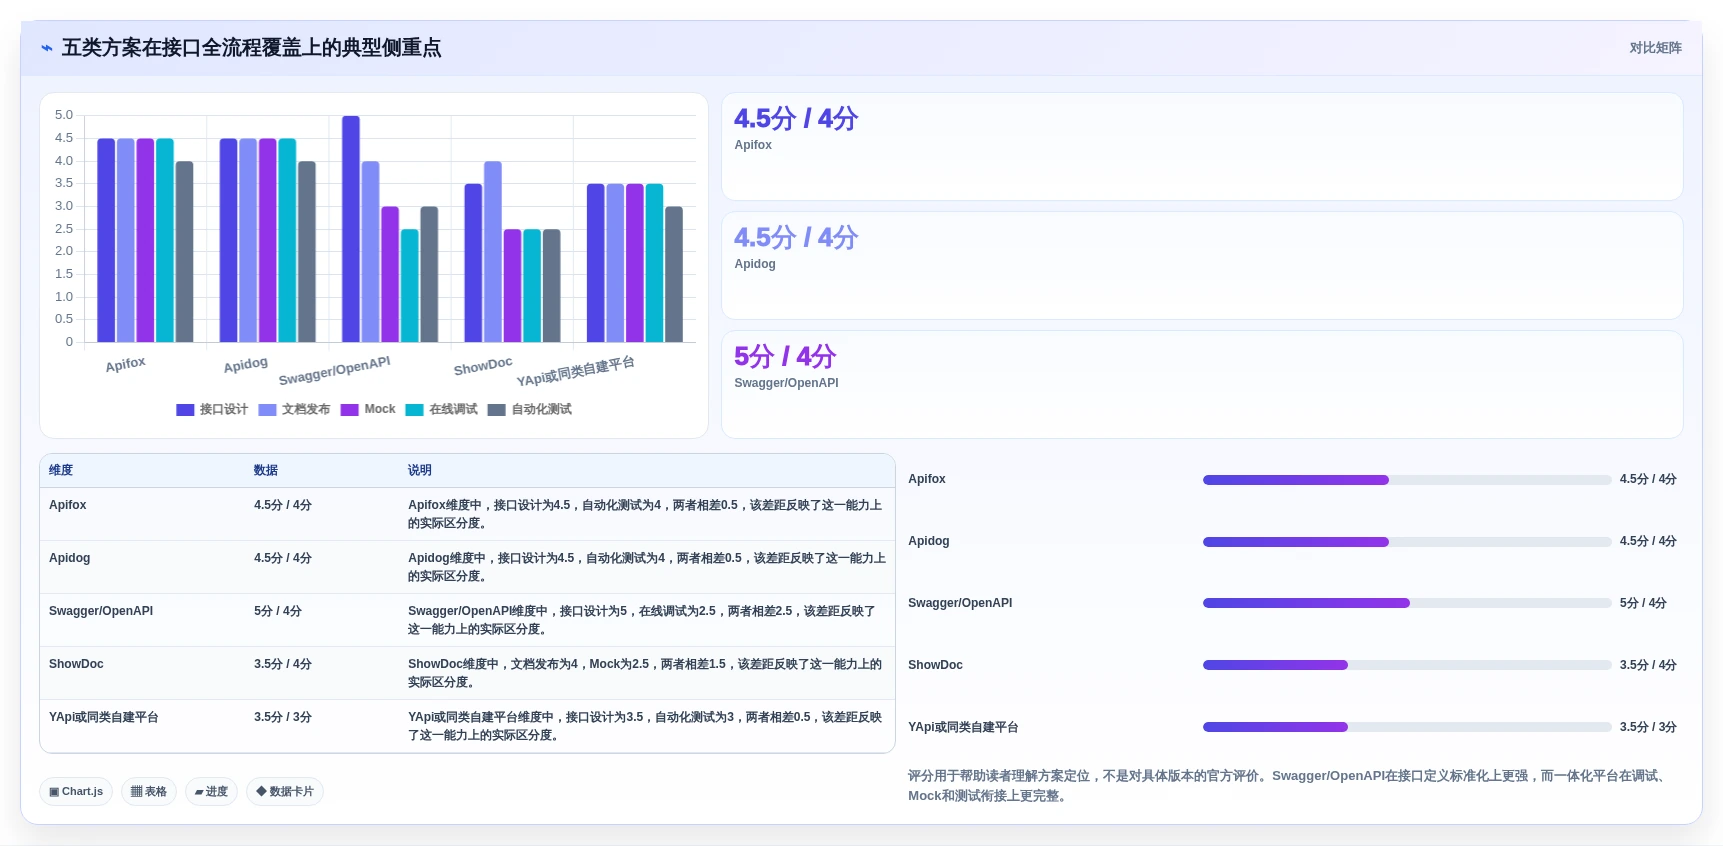Click the Swagger/OpenAPI label in the progress list
This screenshot has width=1723, height=846.
960,604
